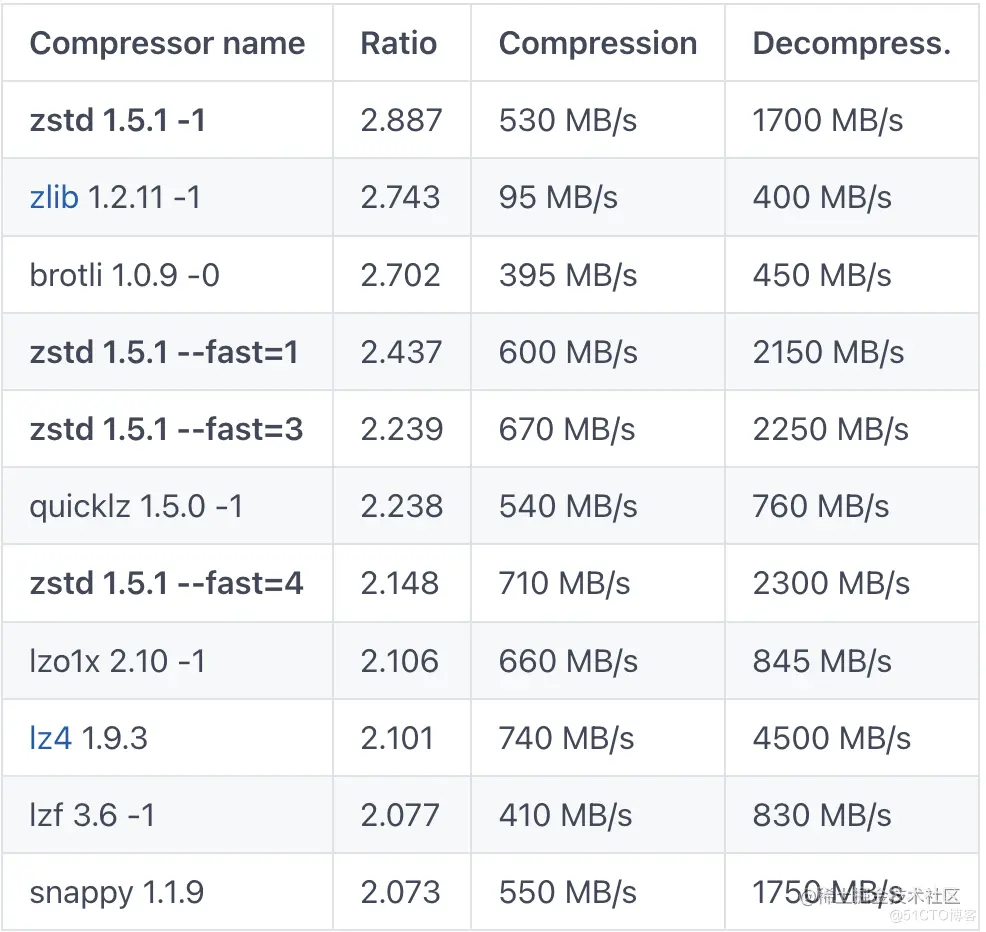The height and width of the screenshot is (932, 986).
Task: Select the Compression column header
Action: click(598, 43)
